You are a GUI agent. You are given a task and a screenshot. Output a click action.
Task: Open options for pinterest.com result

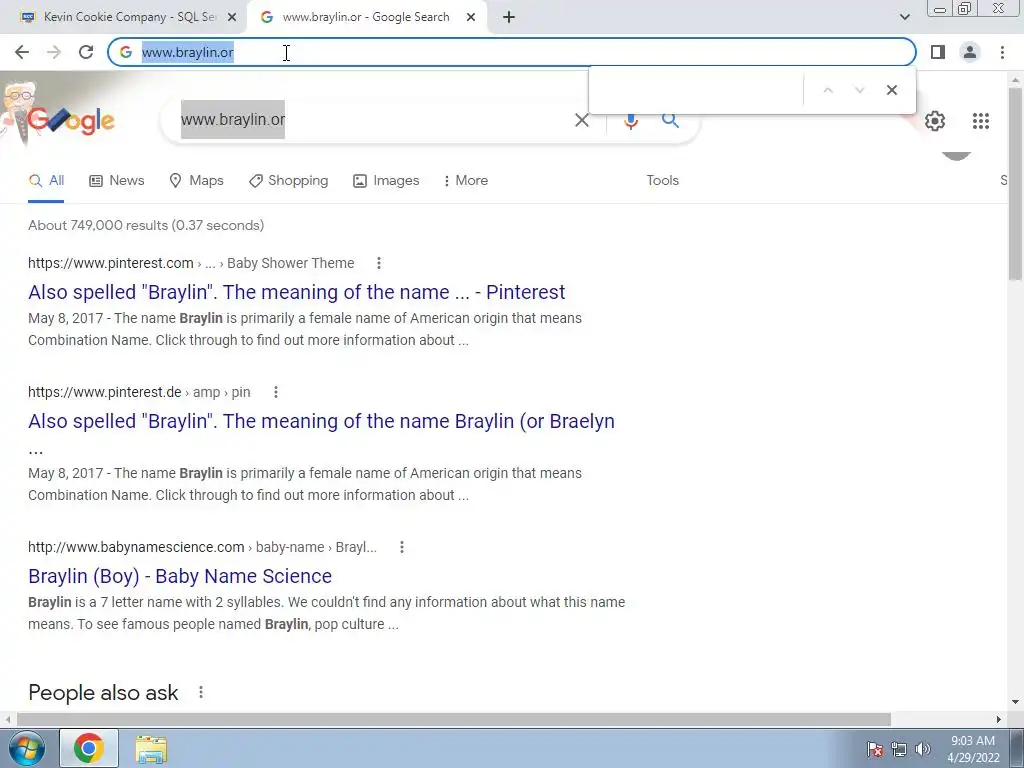[x=379, y=263]
